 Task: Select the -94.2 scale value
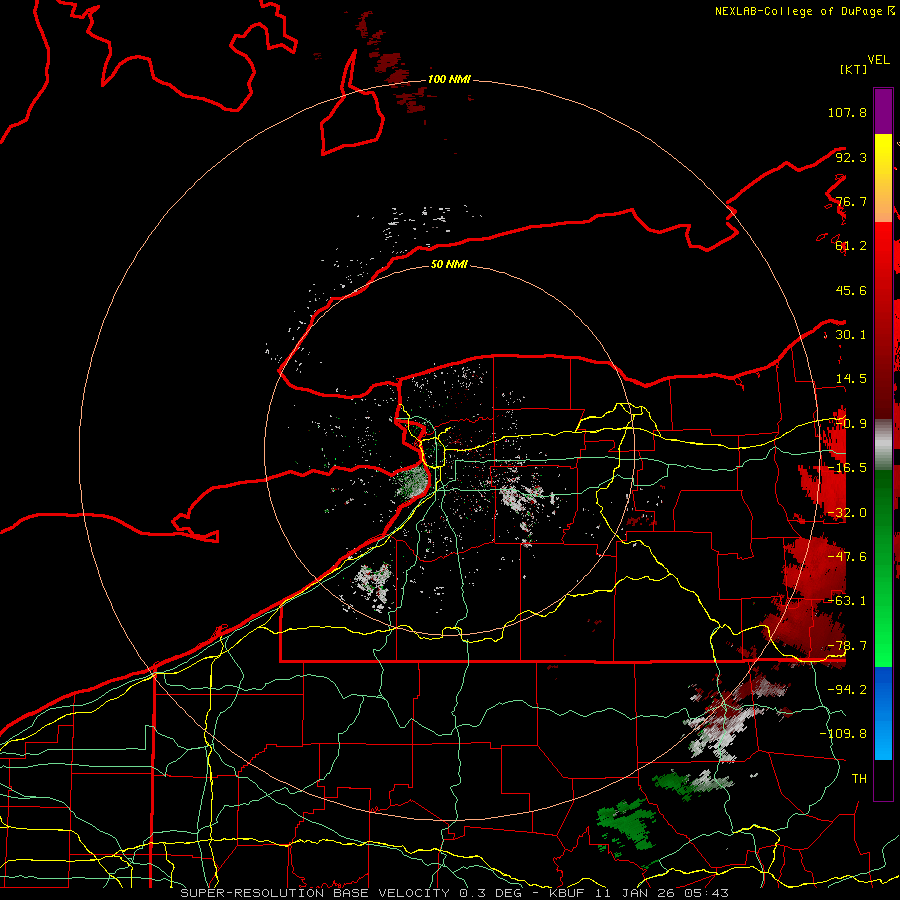847,690
